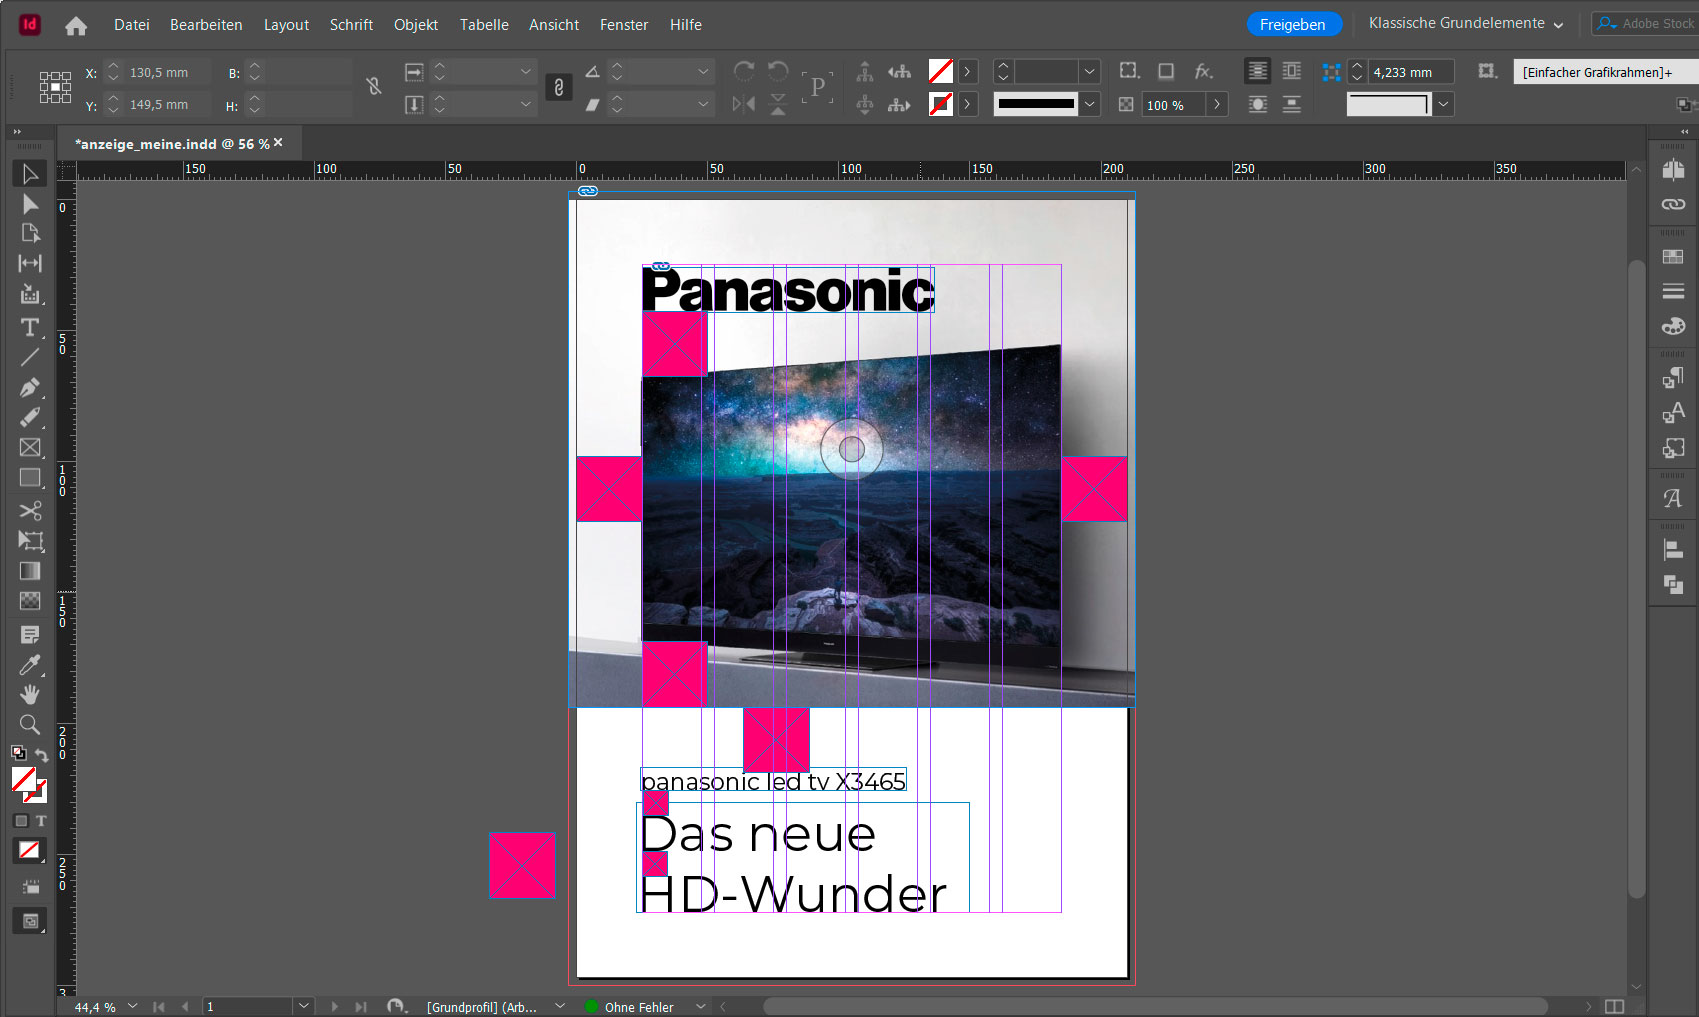Click the fill swatch in the control panel

point(940,71)
